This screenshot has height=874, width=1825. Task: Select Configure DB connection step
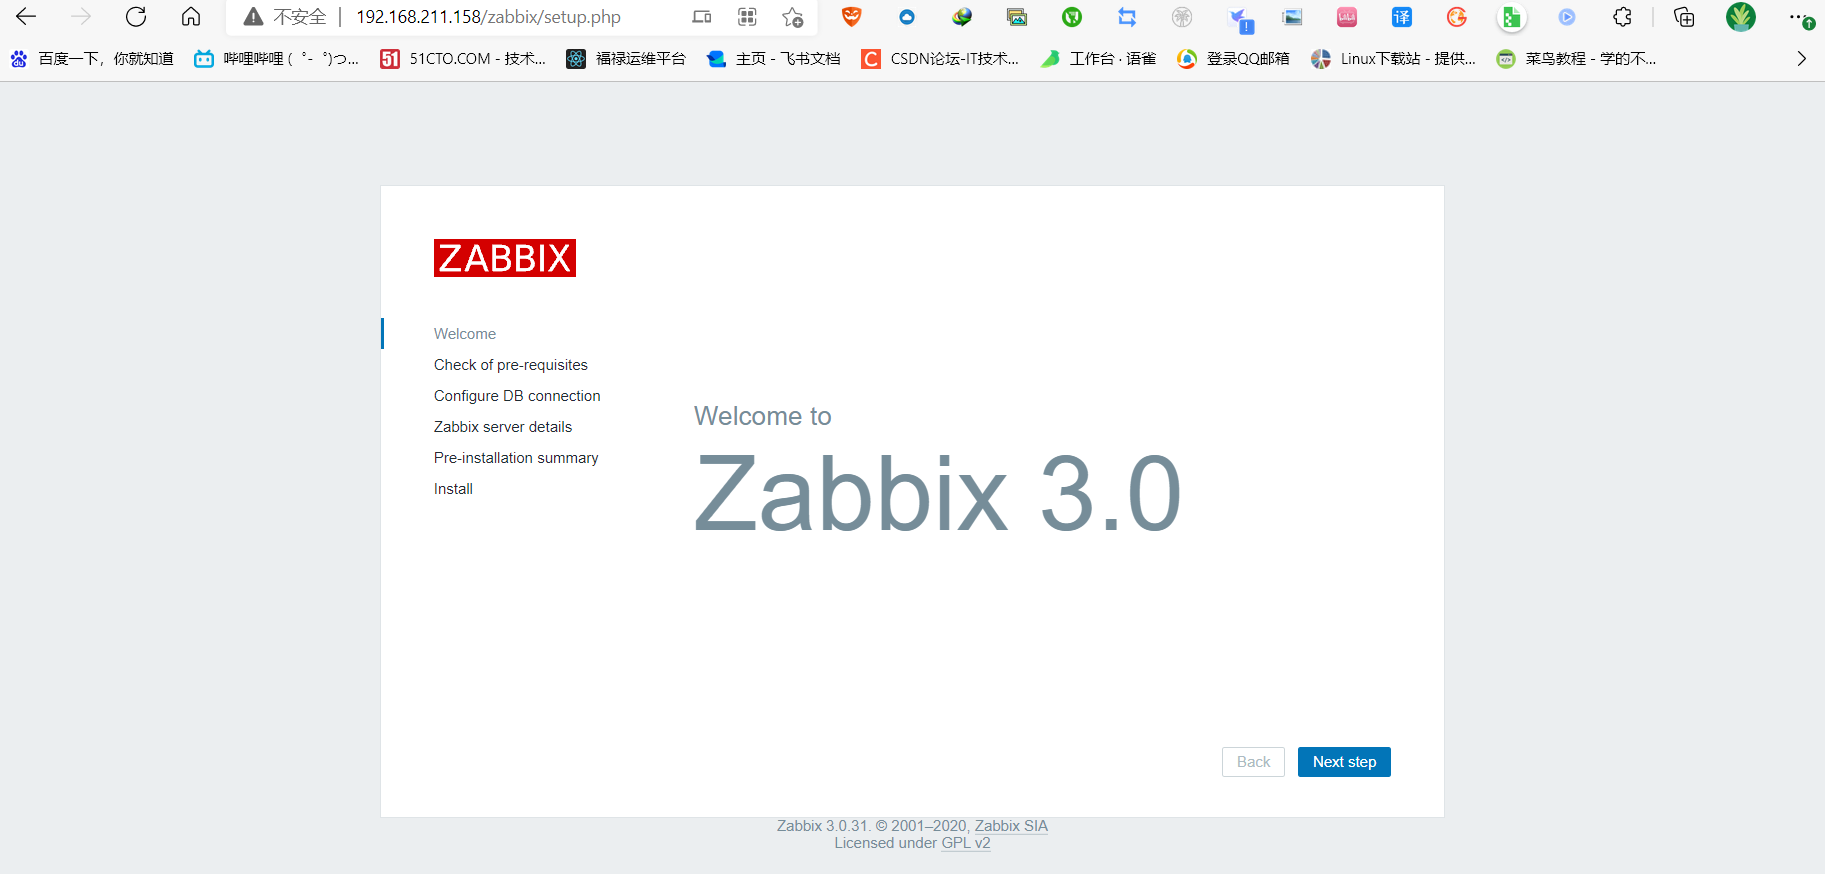pyautogui.click(x=517, y=396)
